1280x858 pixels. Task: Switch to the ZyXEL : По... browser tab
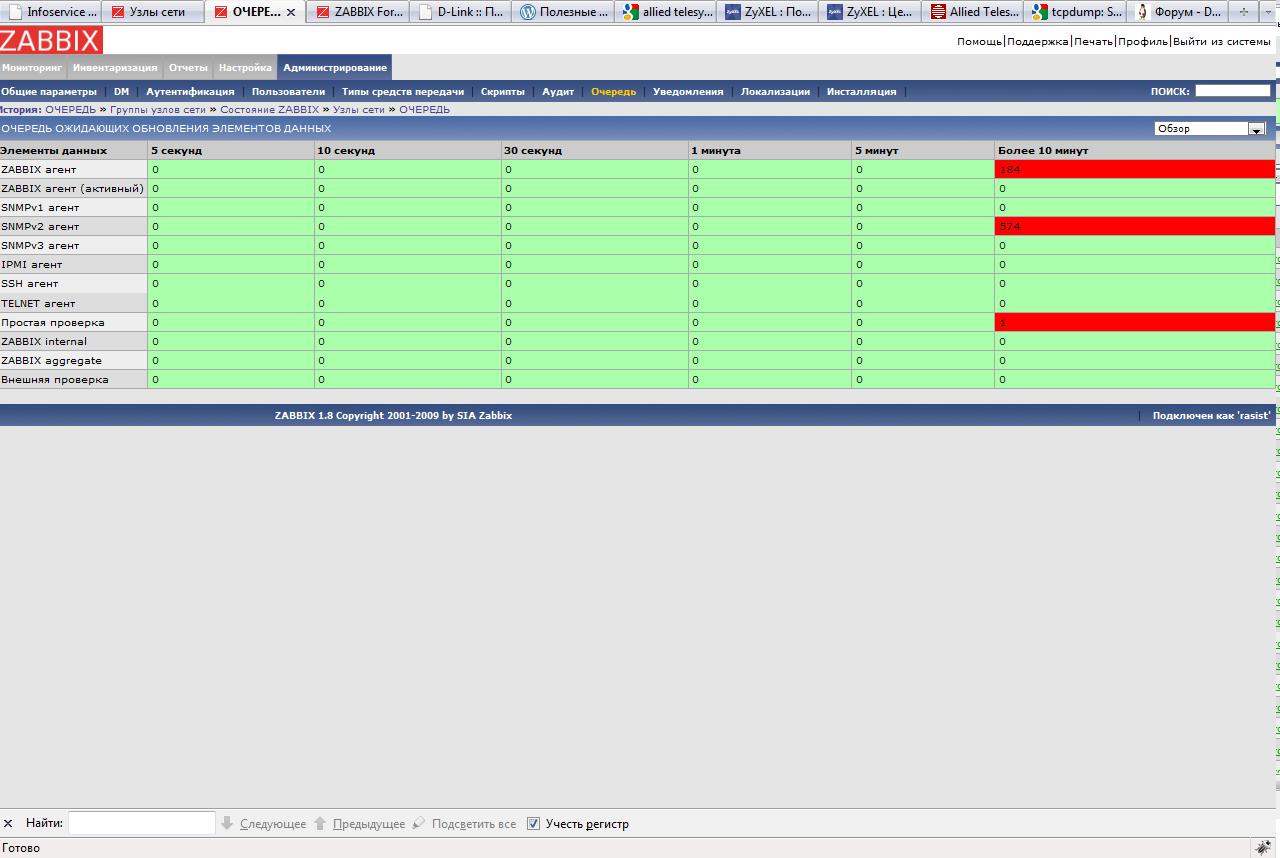tap(767, 12)
